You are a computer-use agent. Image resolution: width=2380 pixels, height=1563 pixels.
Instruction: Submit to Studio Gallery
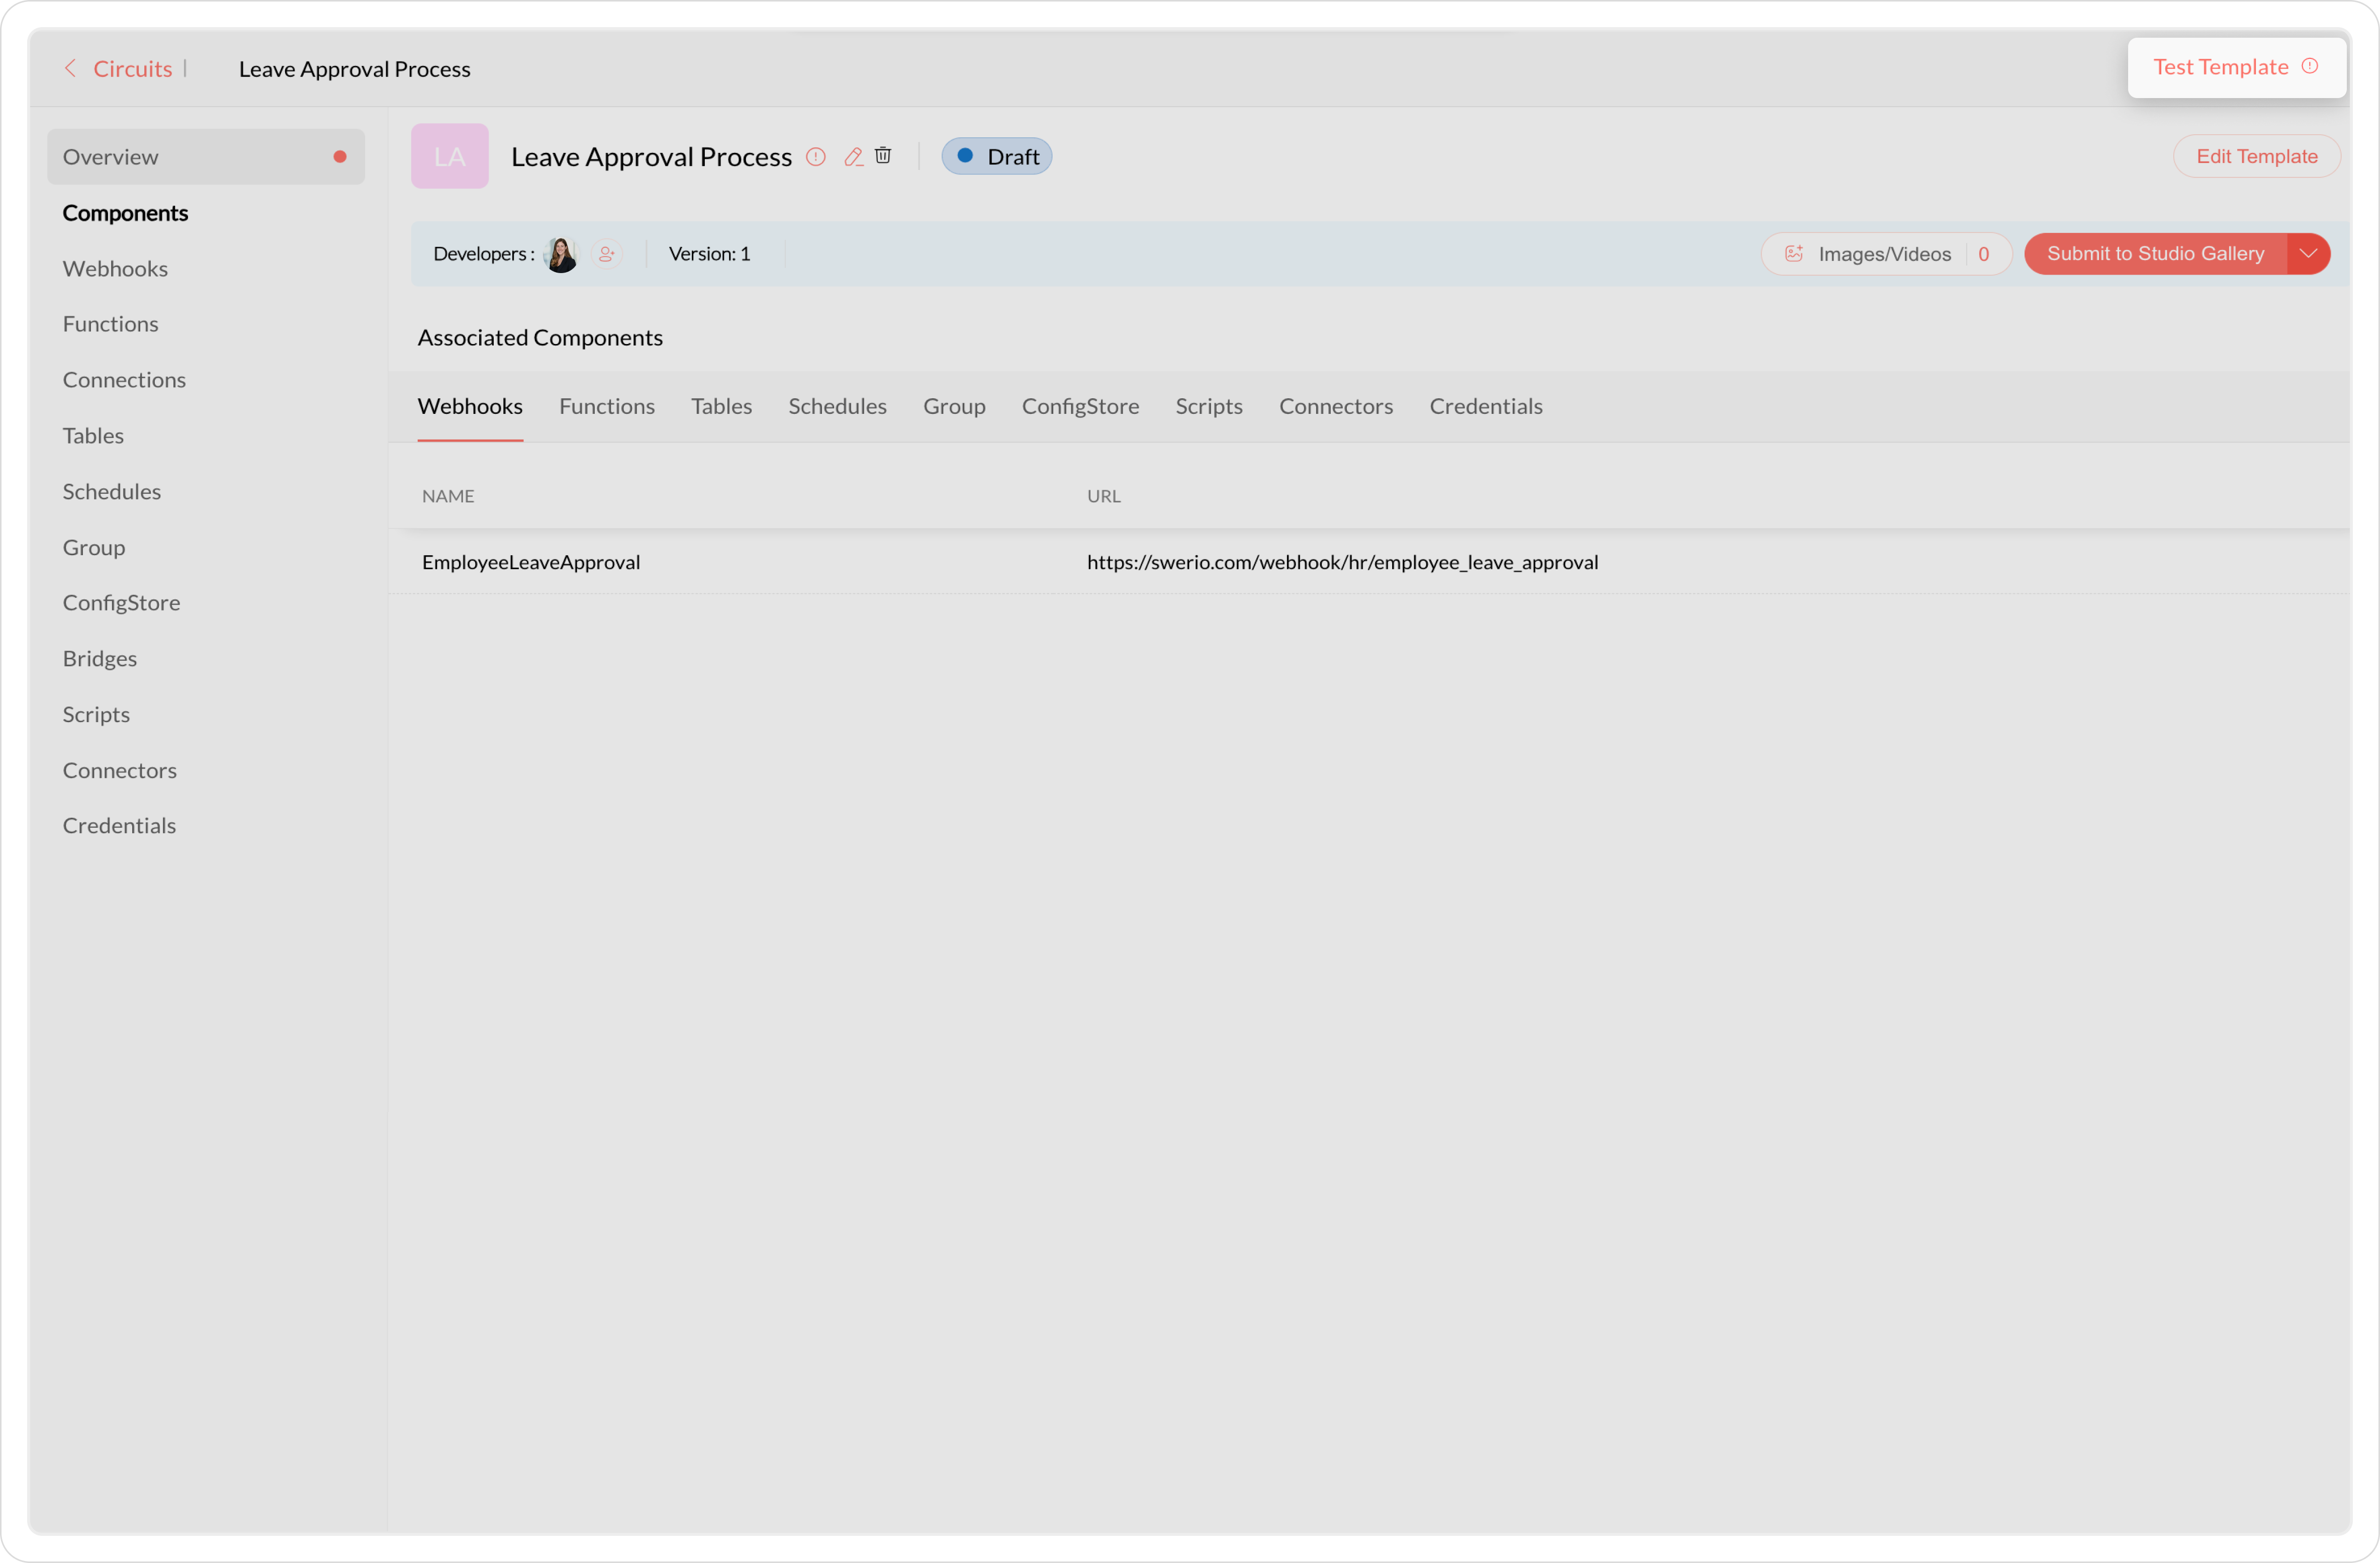[x=2155, y=254]
